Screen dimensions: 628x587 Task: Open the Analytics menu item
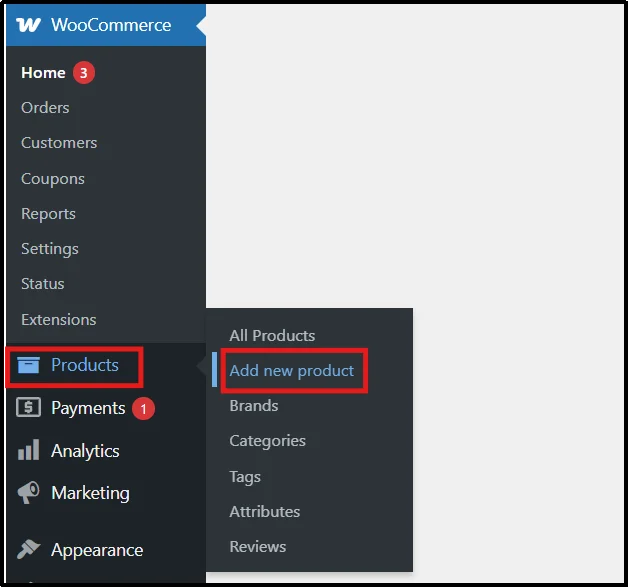coord(85,451)
